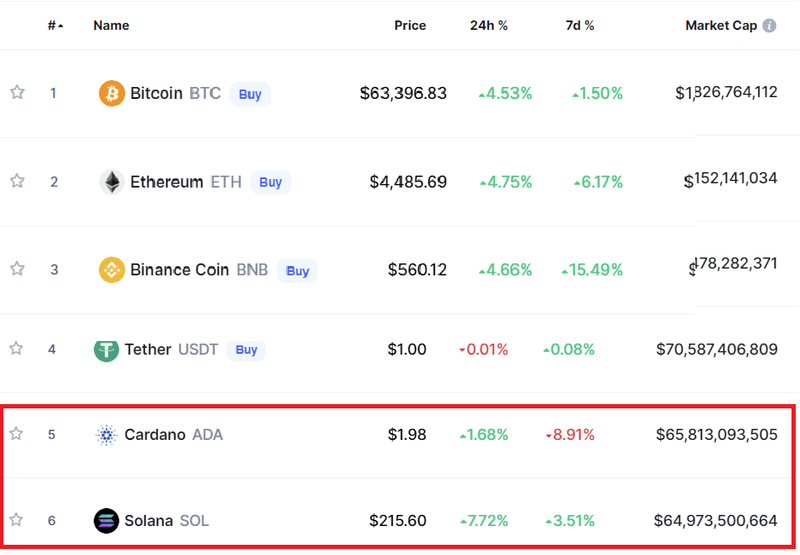Screen dimensions: 800x555
Task: Sort coins by Name column header
Action: pos(111,26)
